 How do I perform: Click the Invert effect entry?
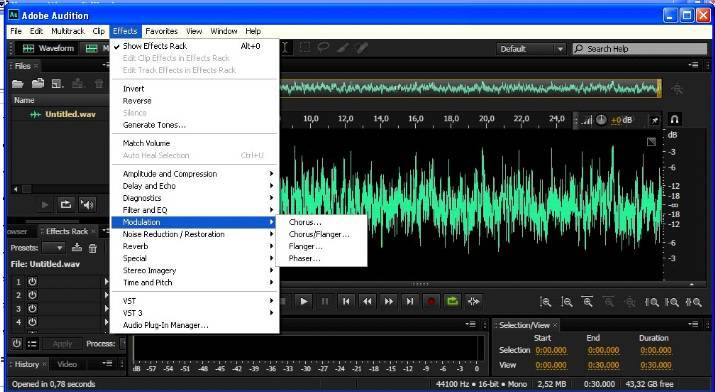[194, 89]
